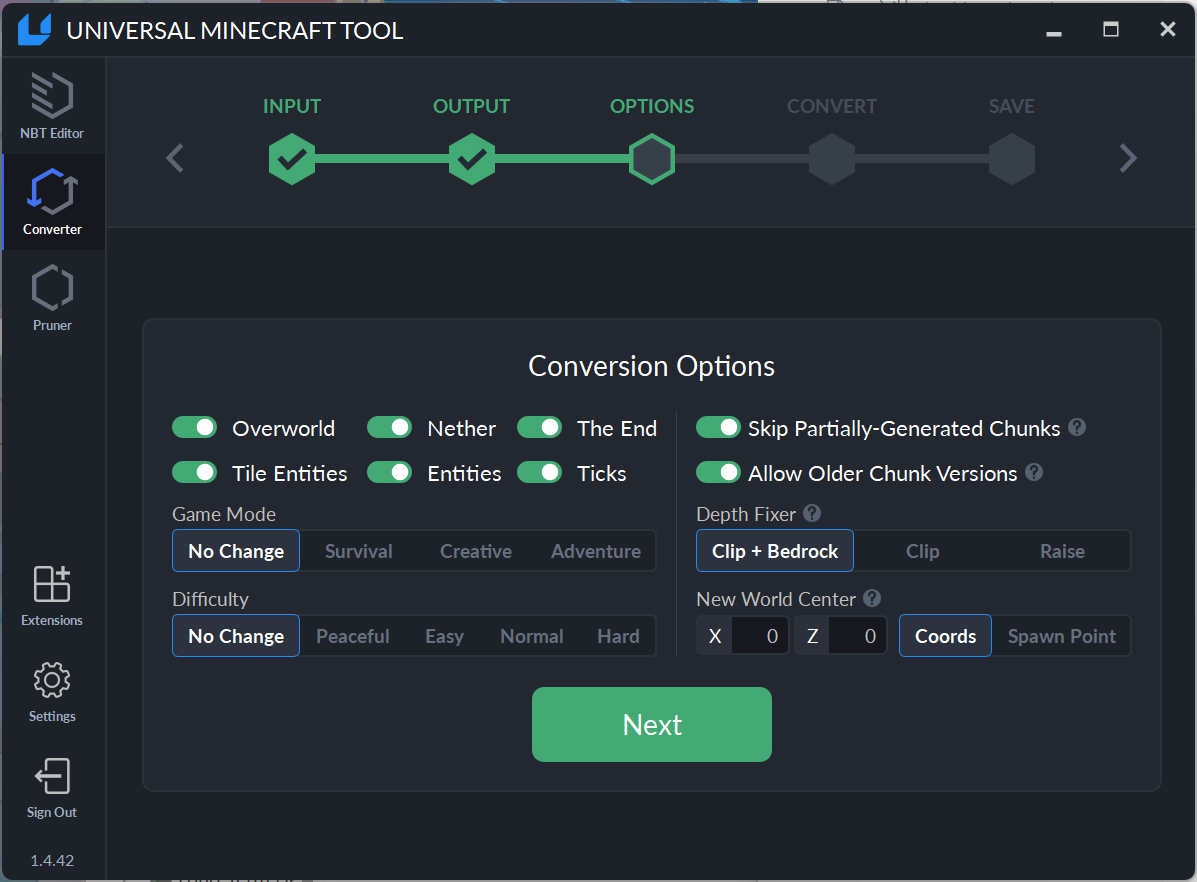Click the SAVE step hexagon
This screenshot has width=1197, height=882.
pos(1012,159)
